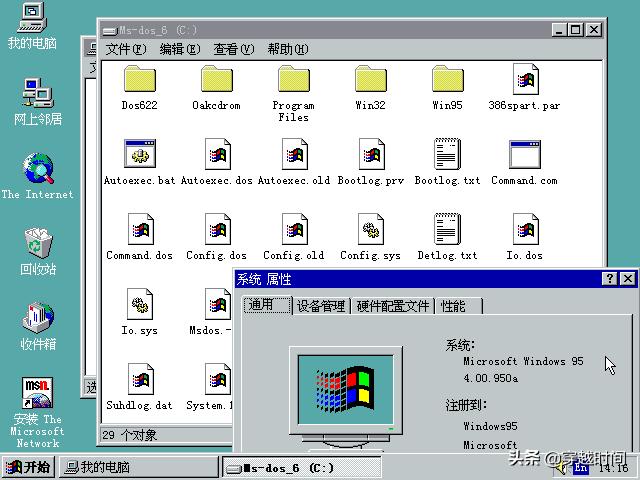The image size is (640, 480).
Task: Select the Autoexec.dos file icon
Action: point(218,154)
